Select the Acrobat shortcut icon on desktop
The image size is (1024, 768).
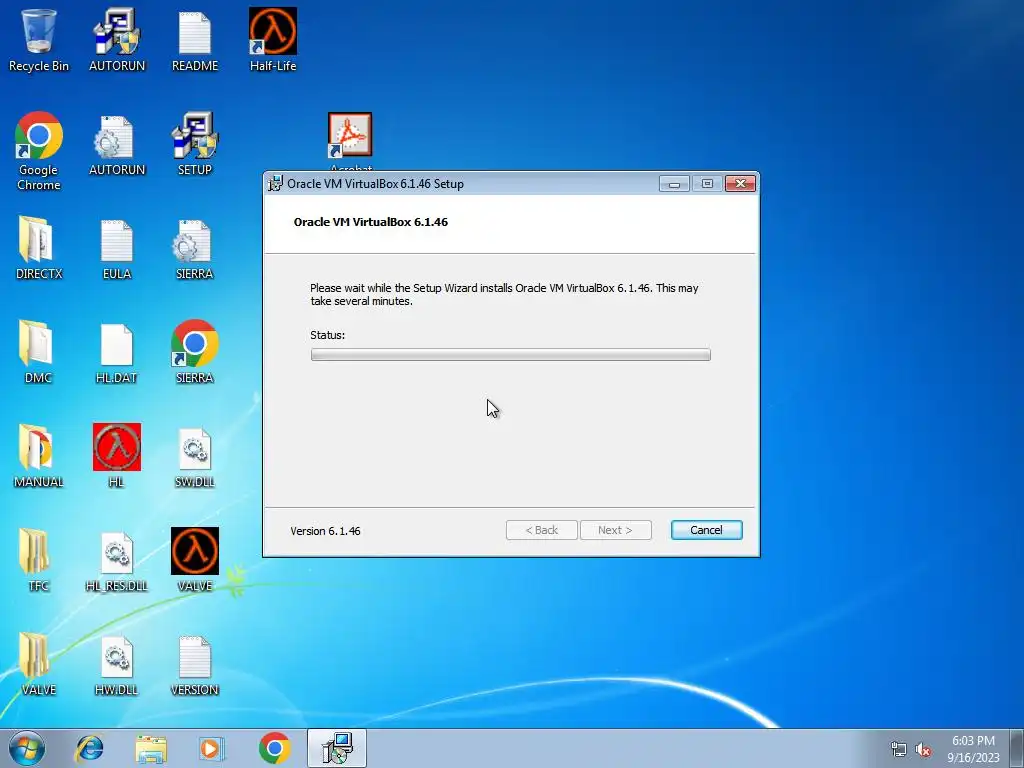350,136
